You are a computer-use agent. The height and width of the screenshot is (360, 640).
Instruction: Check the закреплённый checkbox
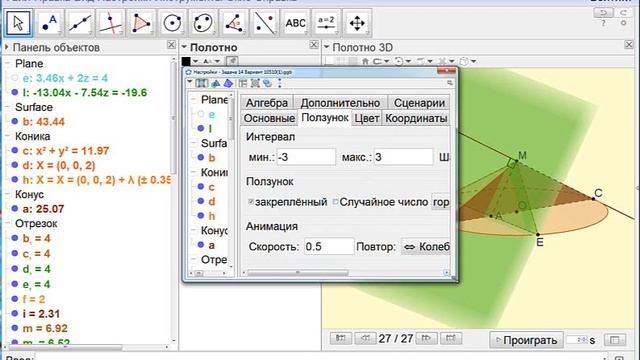(x=251, y=202)
